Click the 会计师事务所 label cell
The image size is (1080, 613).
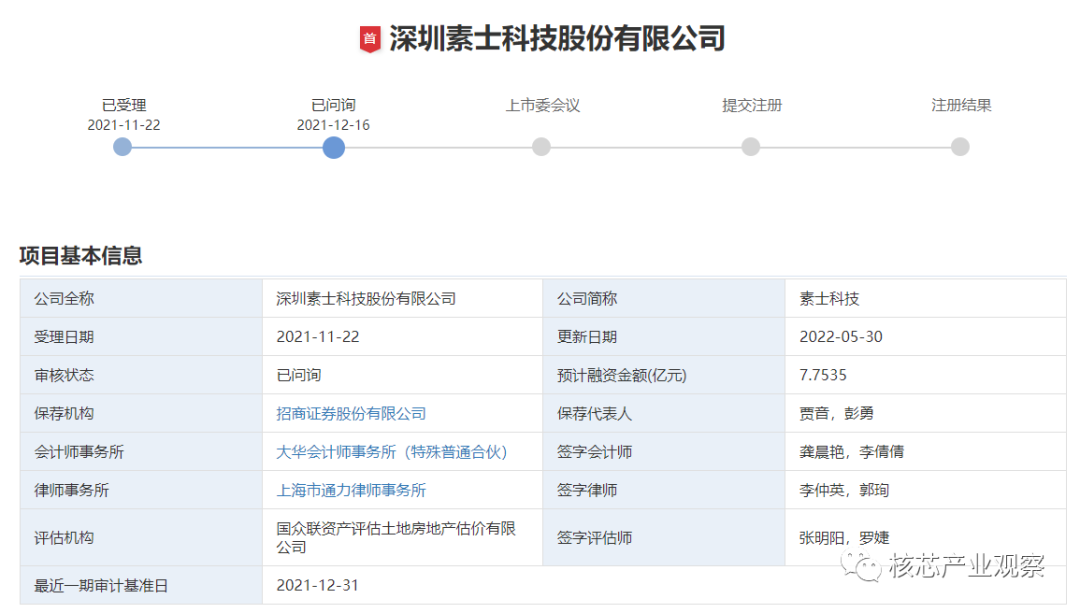(141, 452)
